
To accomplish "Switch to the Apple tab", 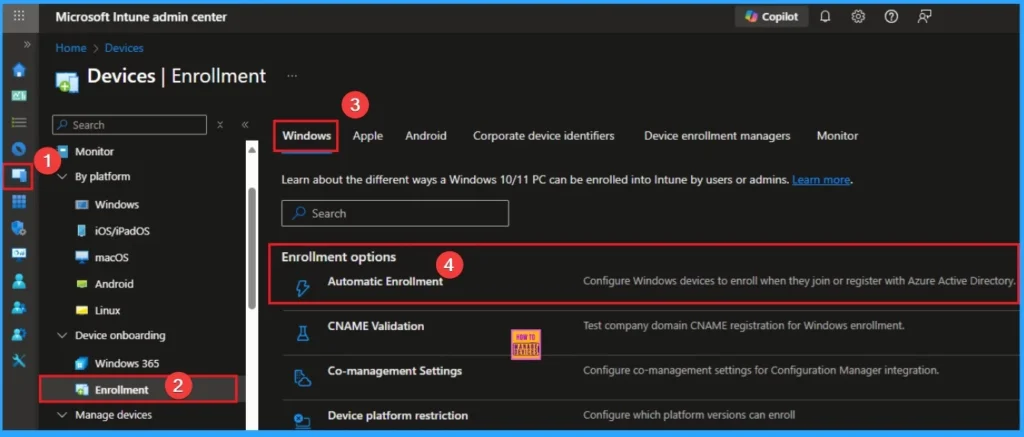I will pyautogui.click(x=368, y=136).
